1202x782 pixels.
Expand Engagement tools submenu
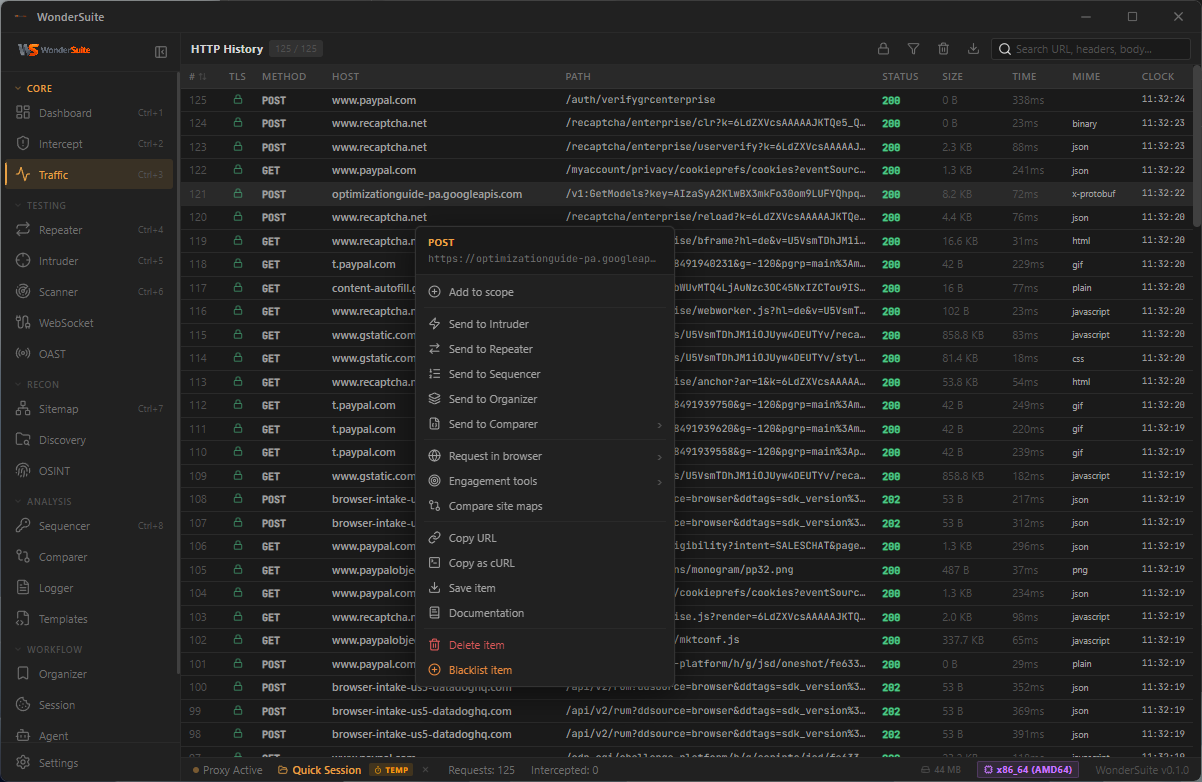pos(545,481)
